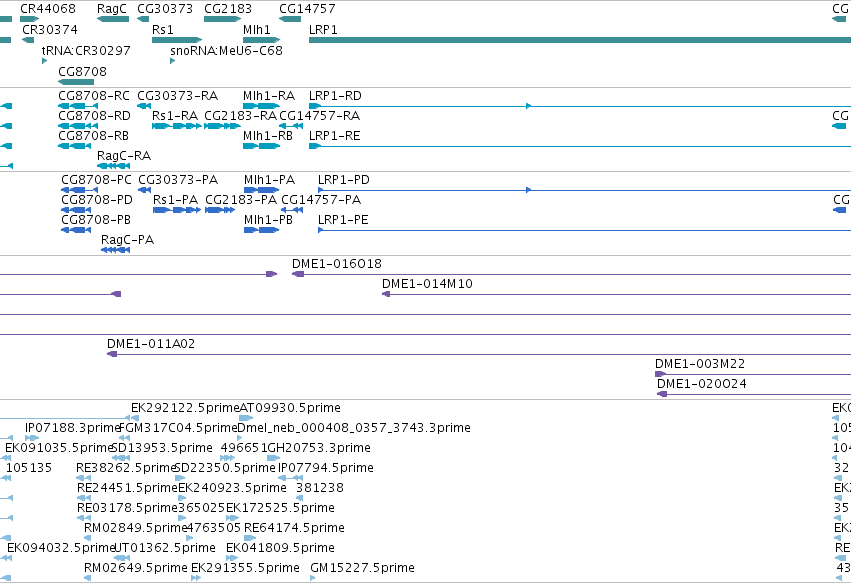Click the CG30373-RA label

(177, 96)
